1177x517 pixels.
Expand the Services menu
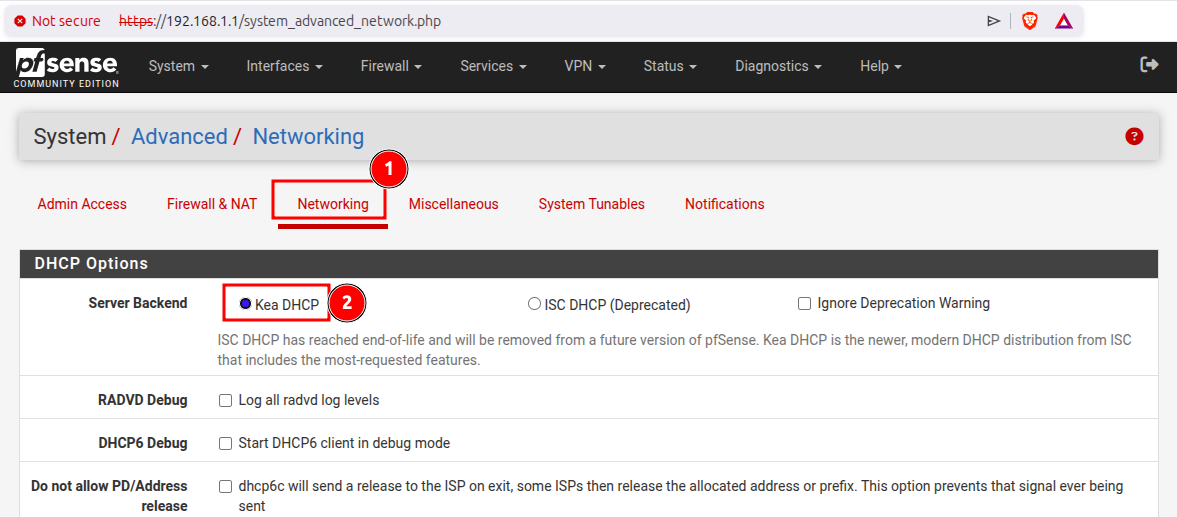[493, 66]
